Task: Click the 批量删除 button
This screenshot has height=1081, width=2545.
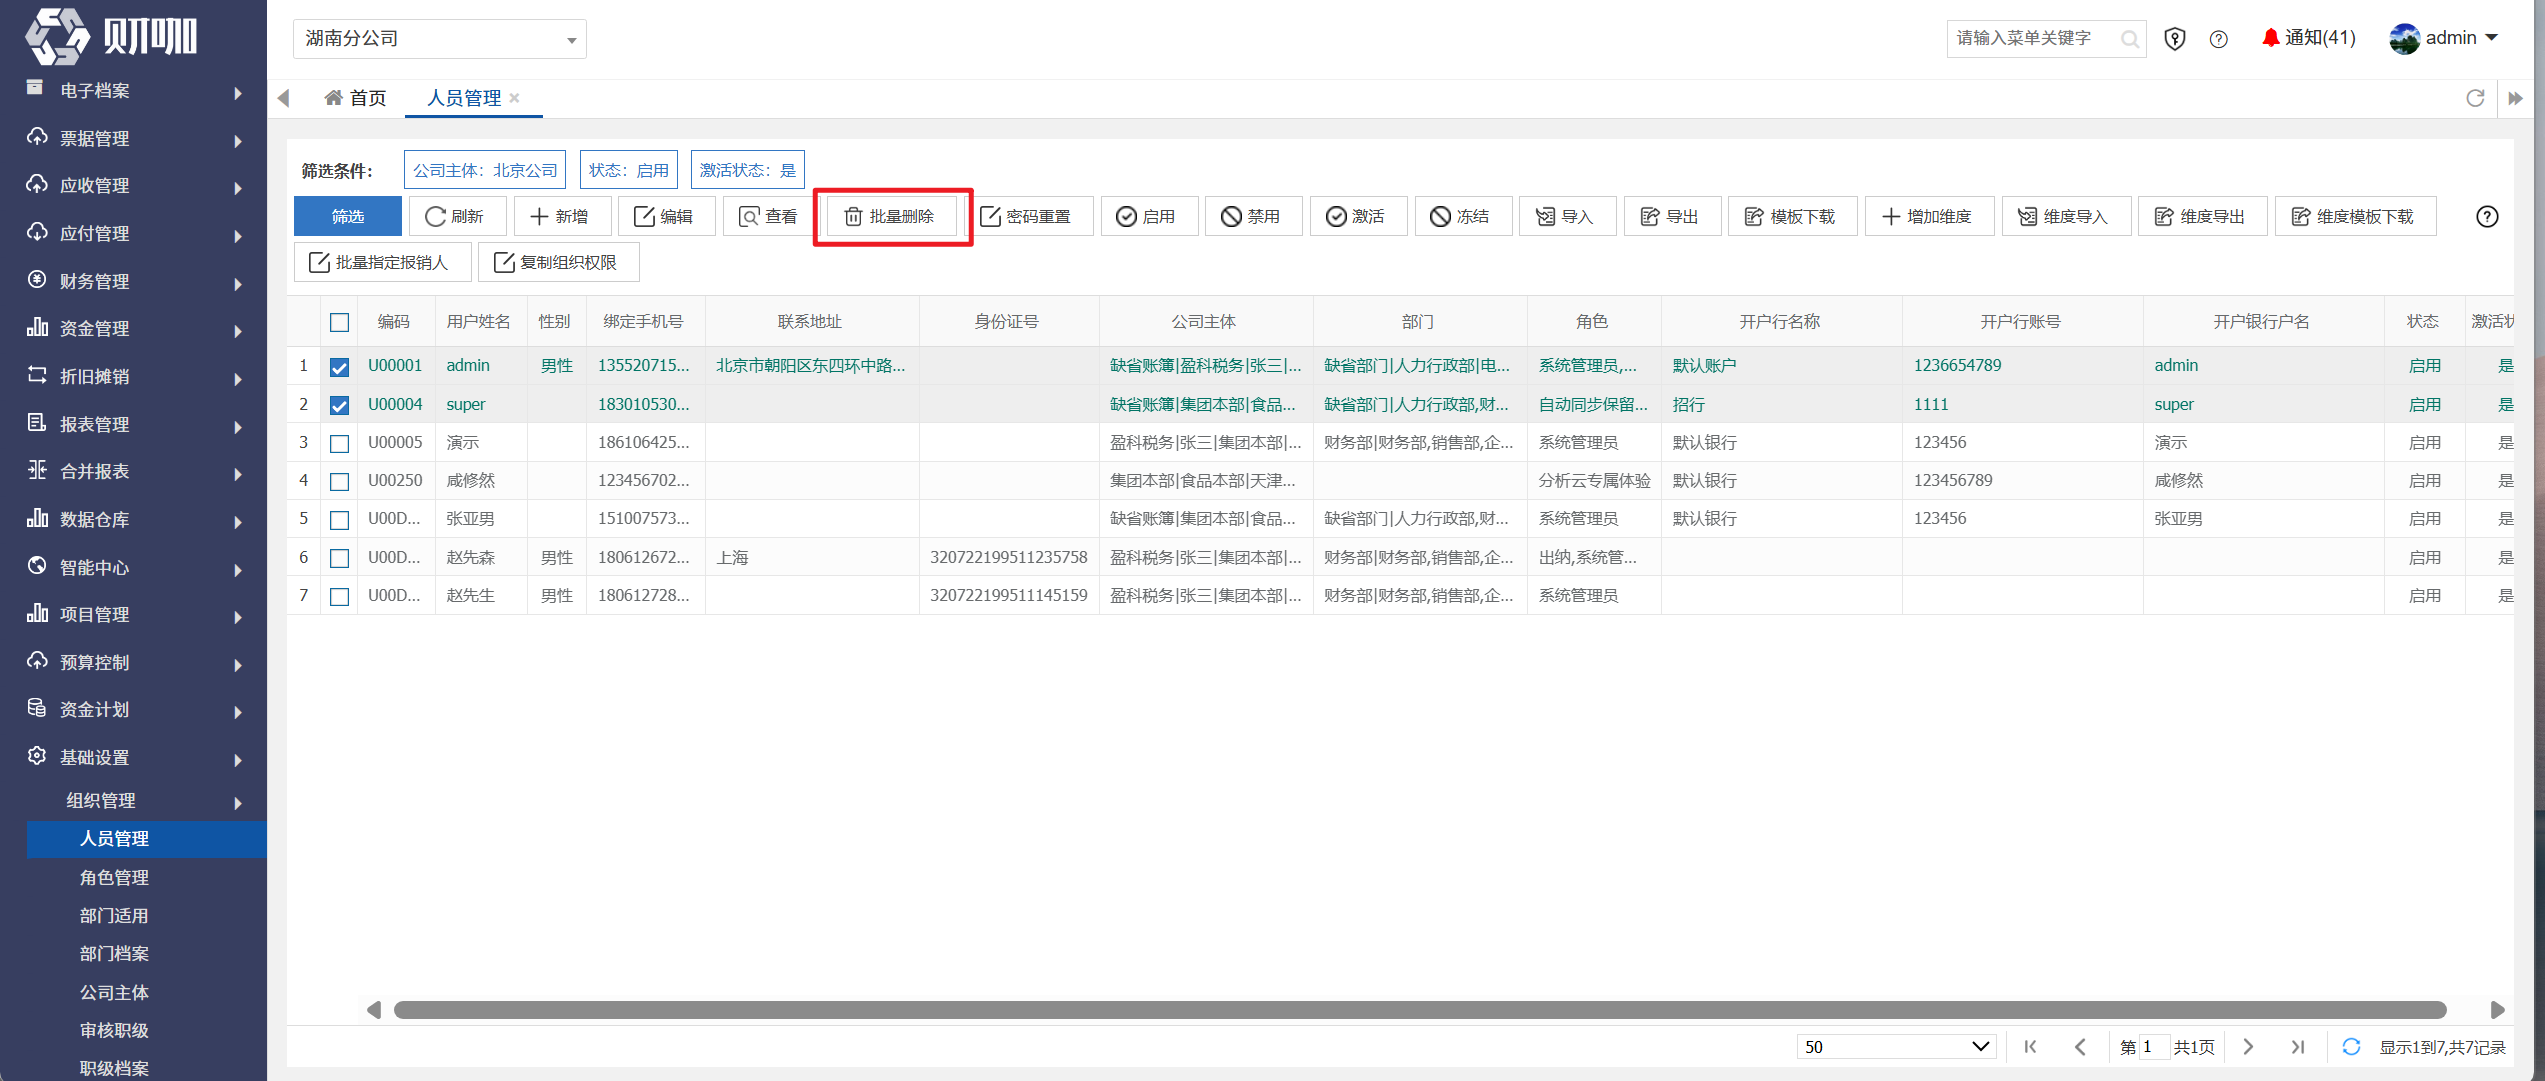Action: pos(890,217)
